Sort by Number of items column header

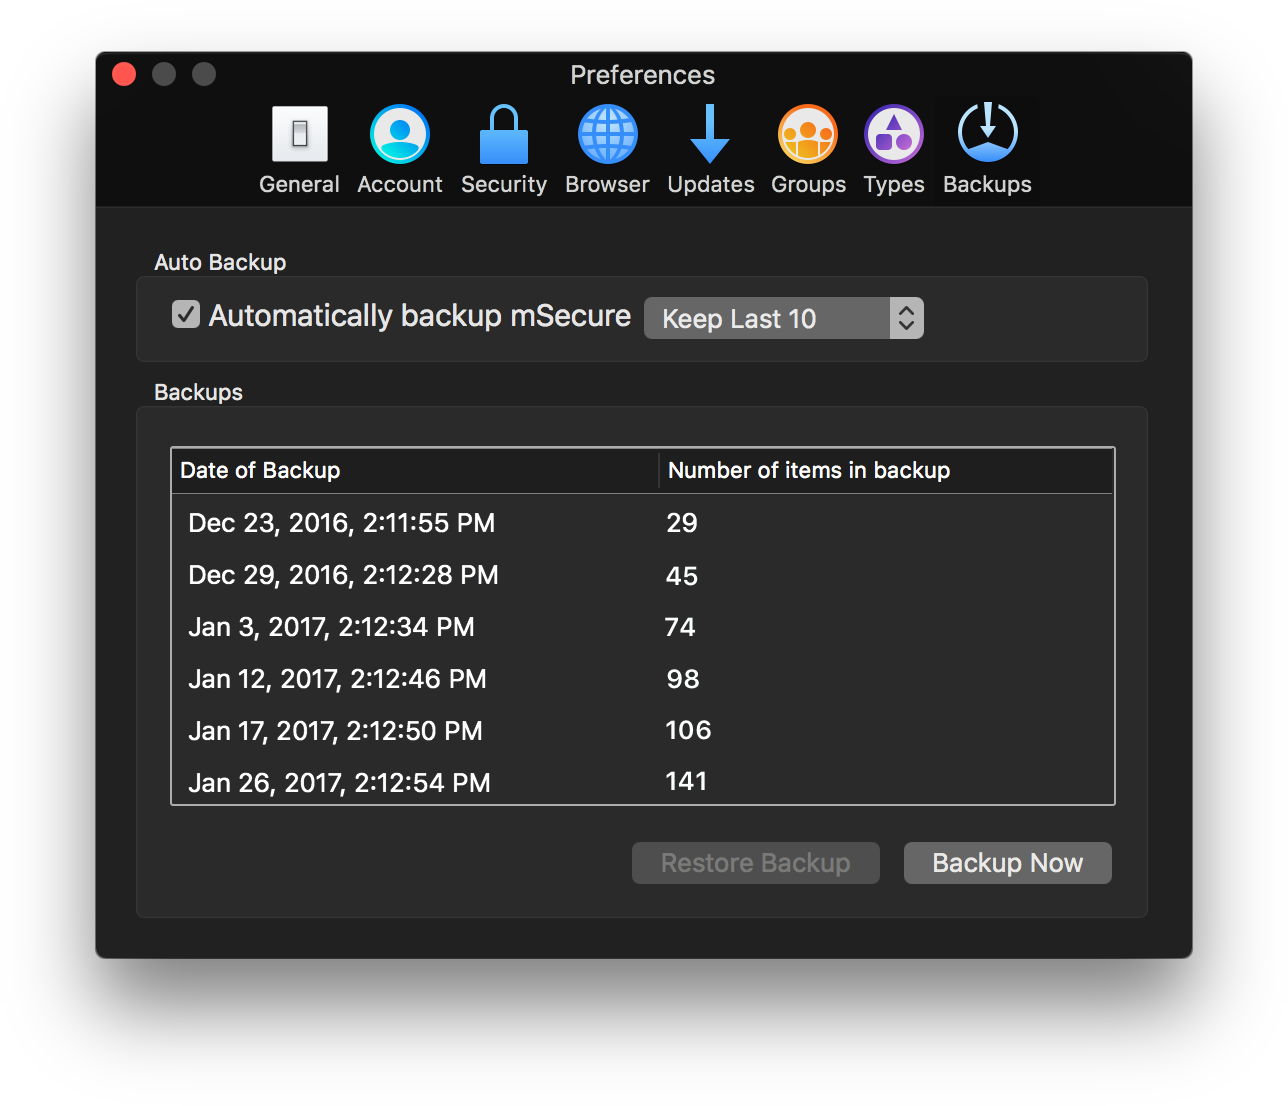tap(885, 471)
